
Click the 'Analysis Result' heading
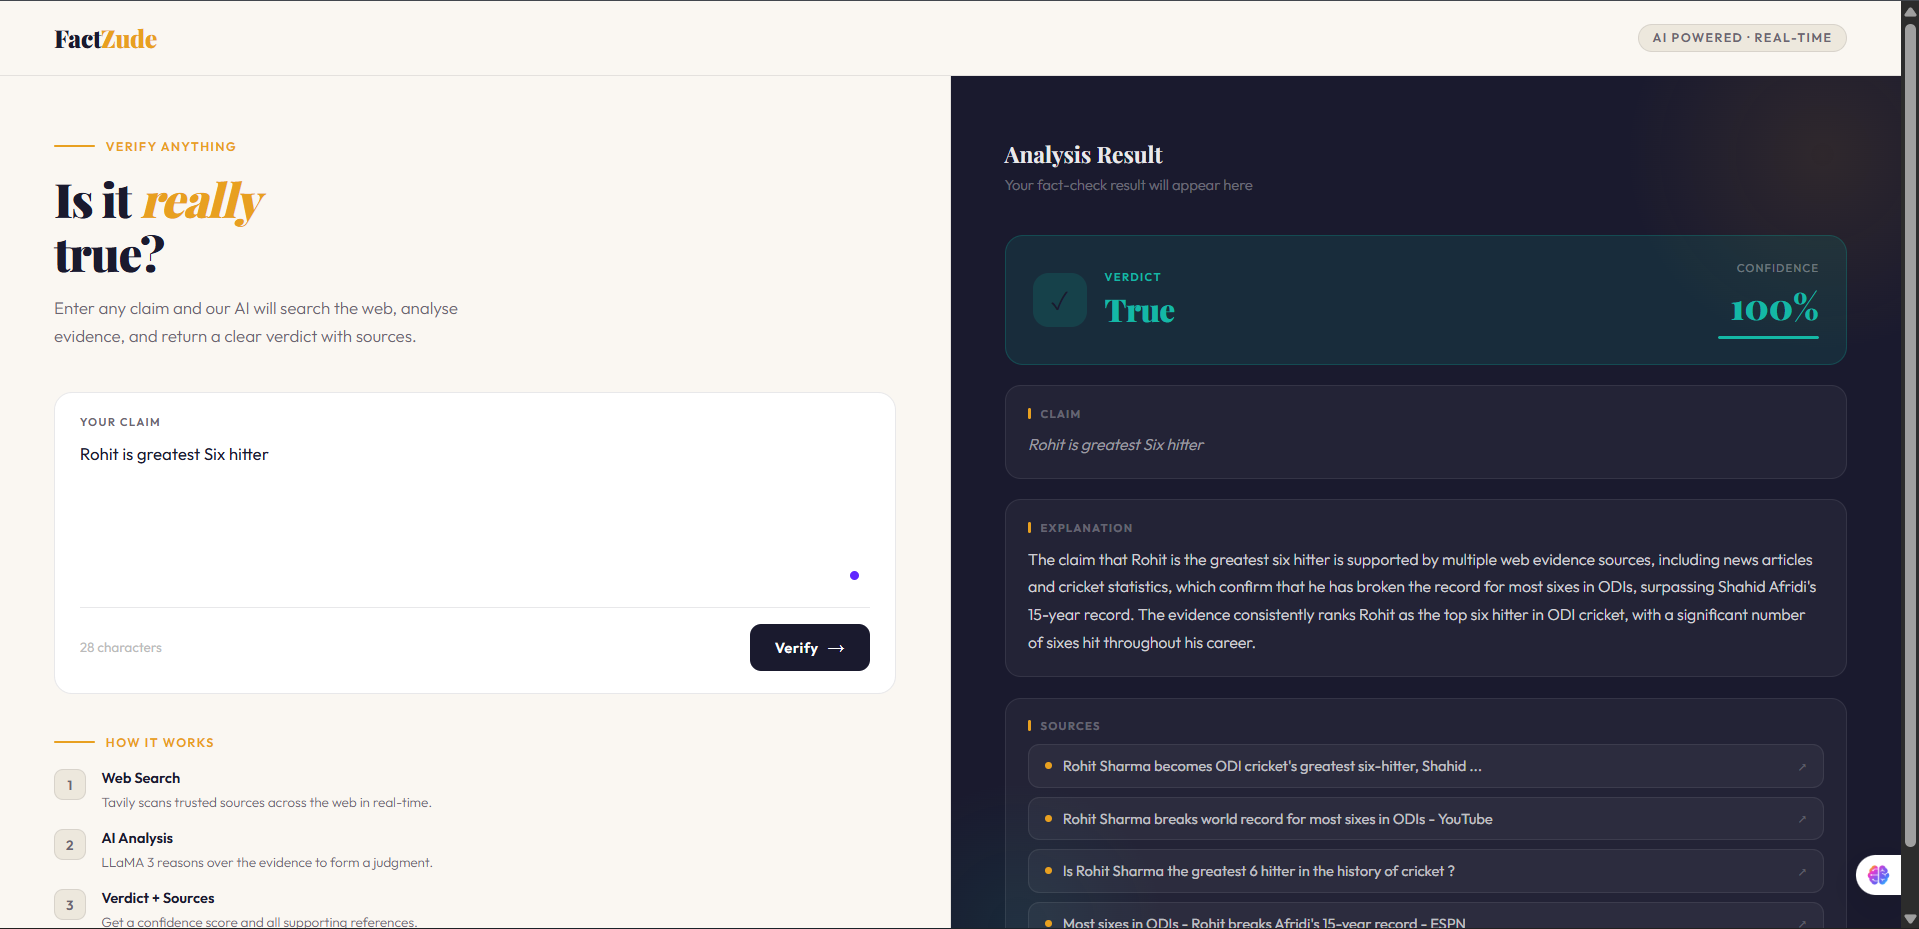(1083, 155)
